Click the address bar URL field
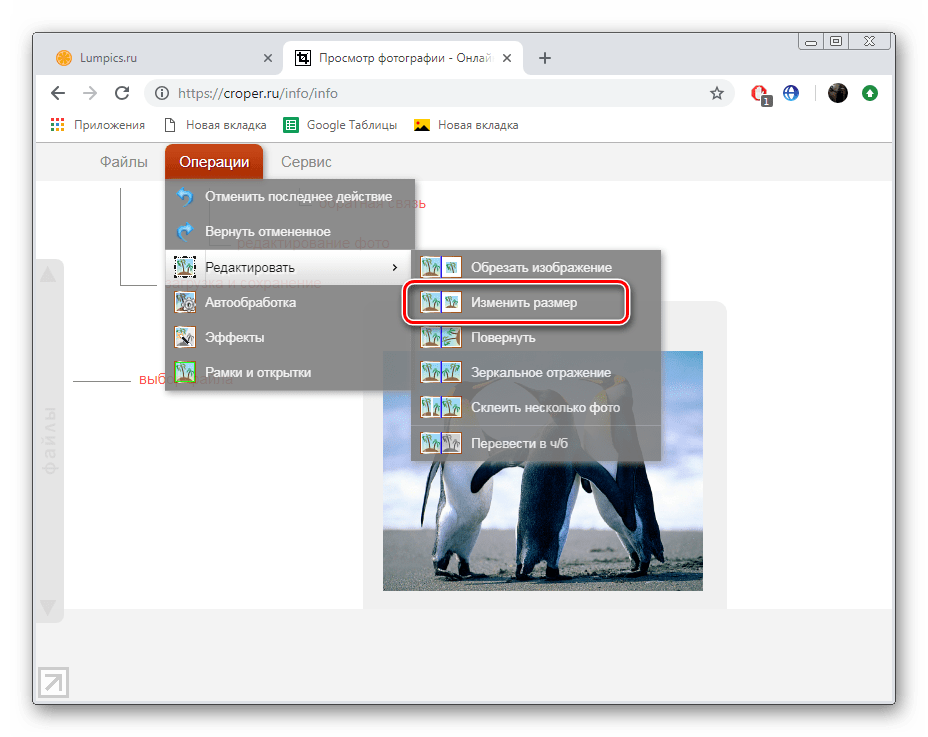 pyautogui.click(x=438, y=93)
